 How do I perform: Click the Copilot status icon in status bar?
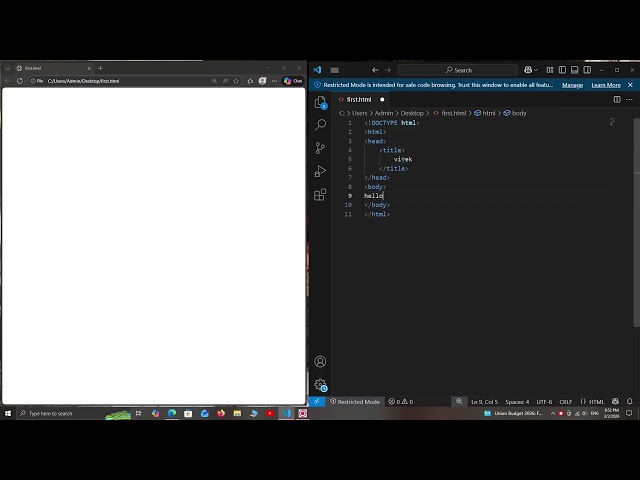[615, 402]
